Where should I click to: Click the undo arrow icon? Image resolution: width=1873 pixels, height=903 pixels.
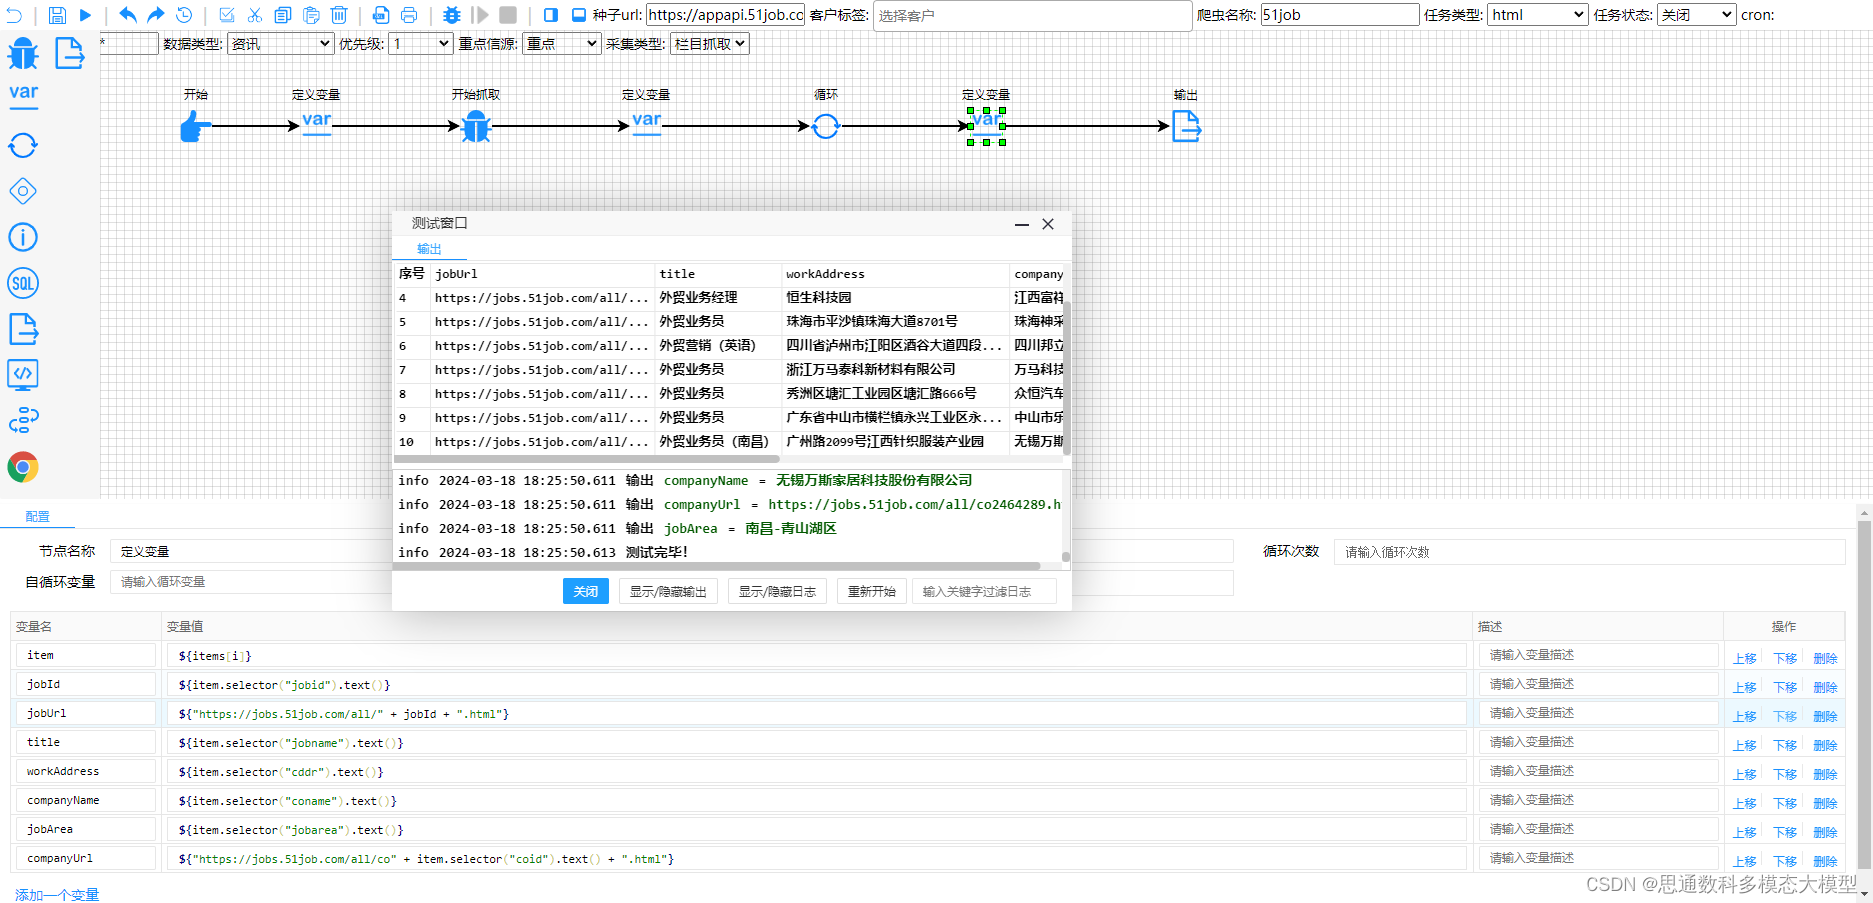tap(127, 15)
